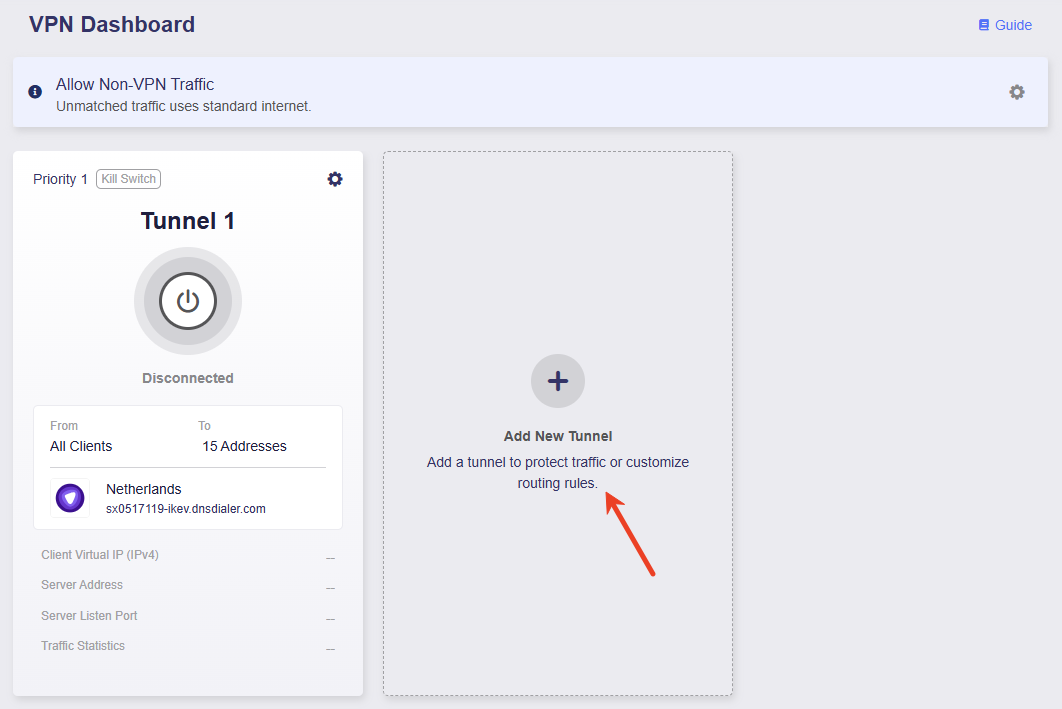Click the Allow Non-VPN Traffic heading
The width and height of the screenshot is (1062, 709).
(135, 84)
